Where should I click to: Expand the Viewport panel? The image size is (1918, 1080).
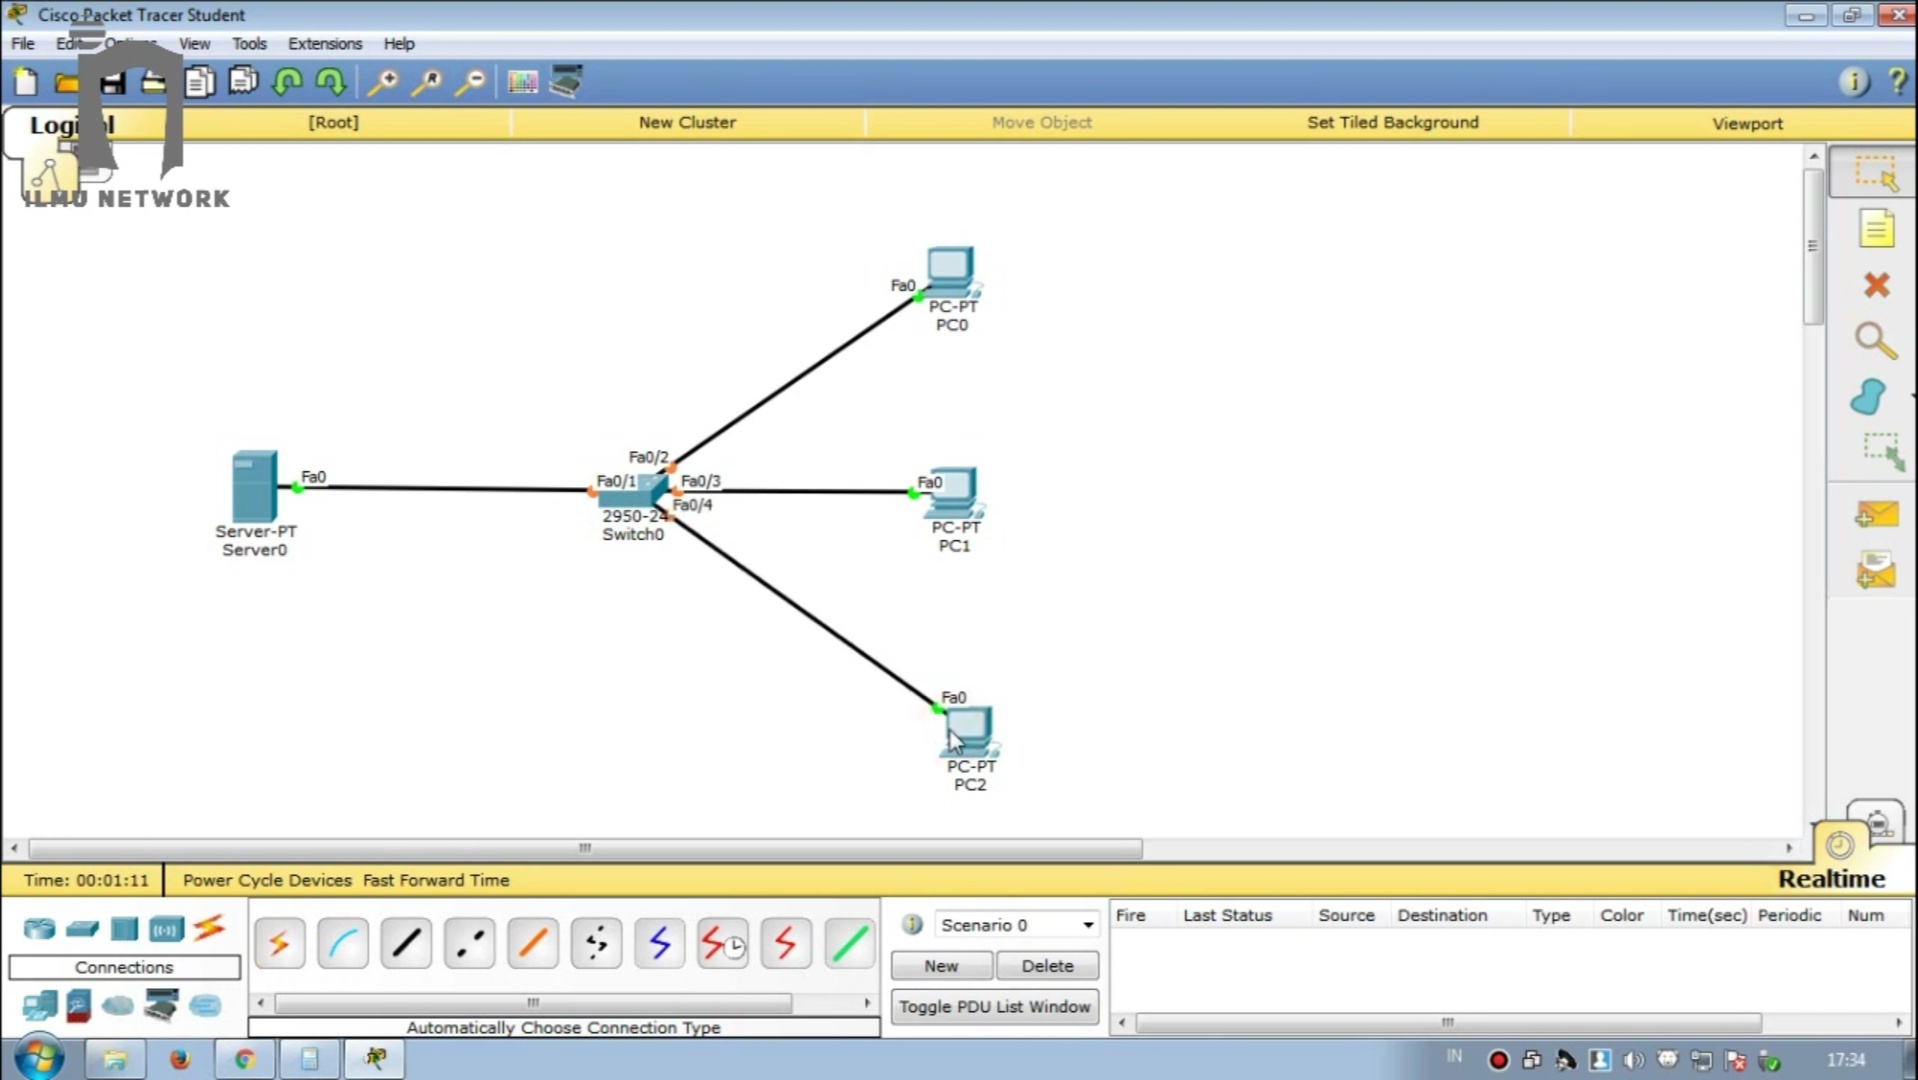1746,122
